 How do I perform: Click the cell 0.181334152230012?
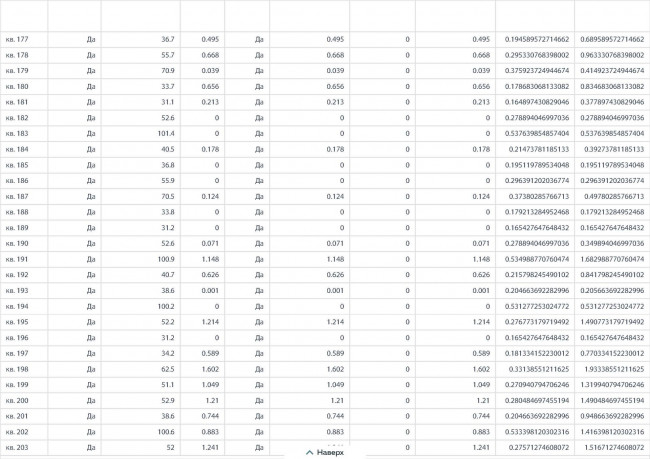(x=537, y=353)
